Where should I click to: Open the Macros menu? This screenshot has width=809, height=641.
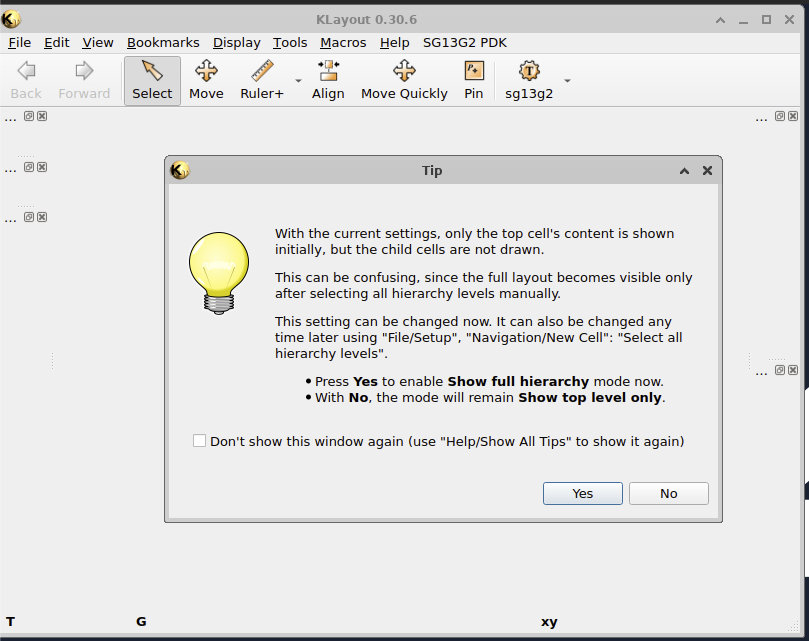pos(343,42)
